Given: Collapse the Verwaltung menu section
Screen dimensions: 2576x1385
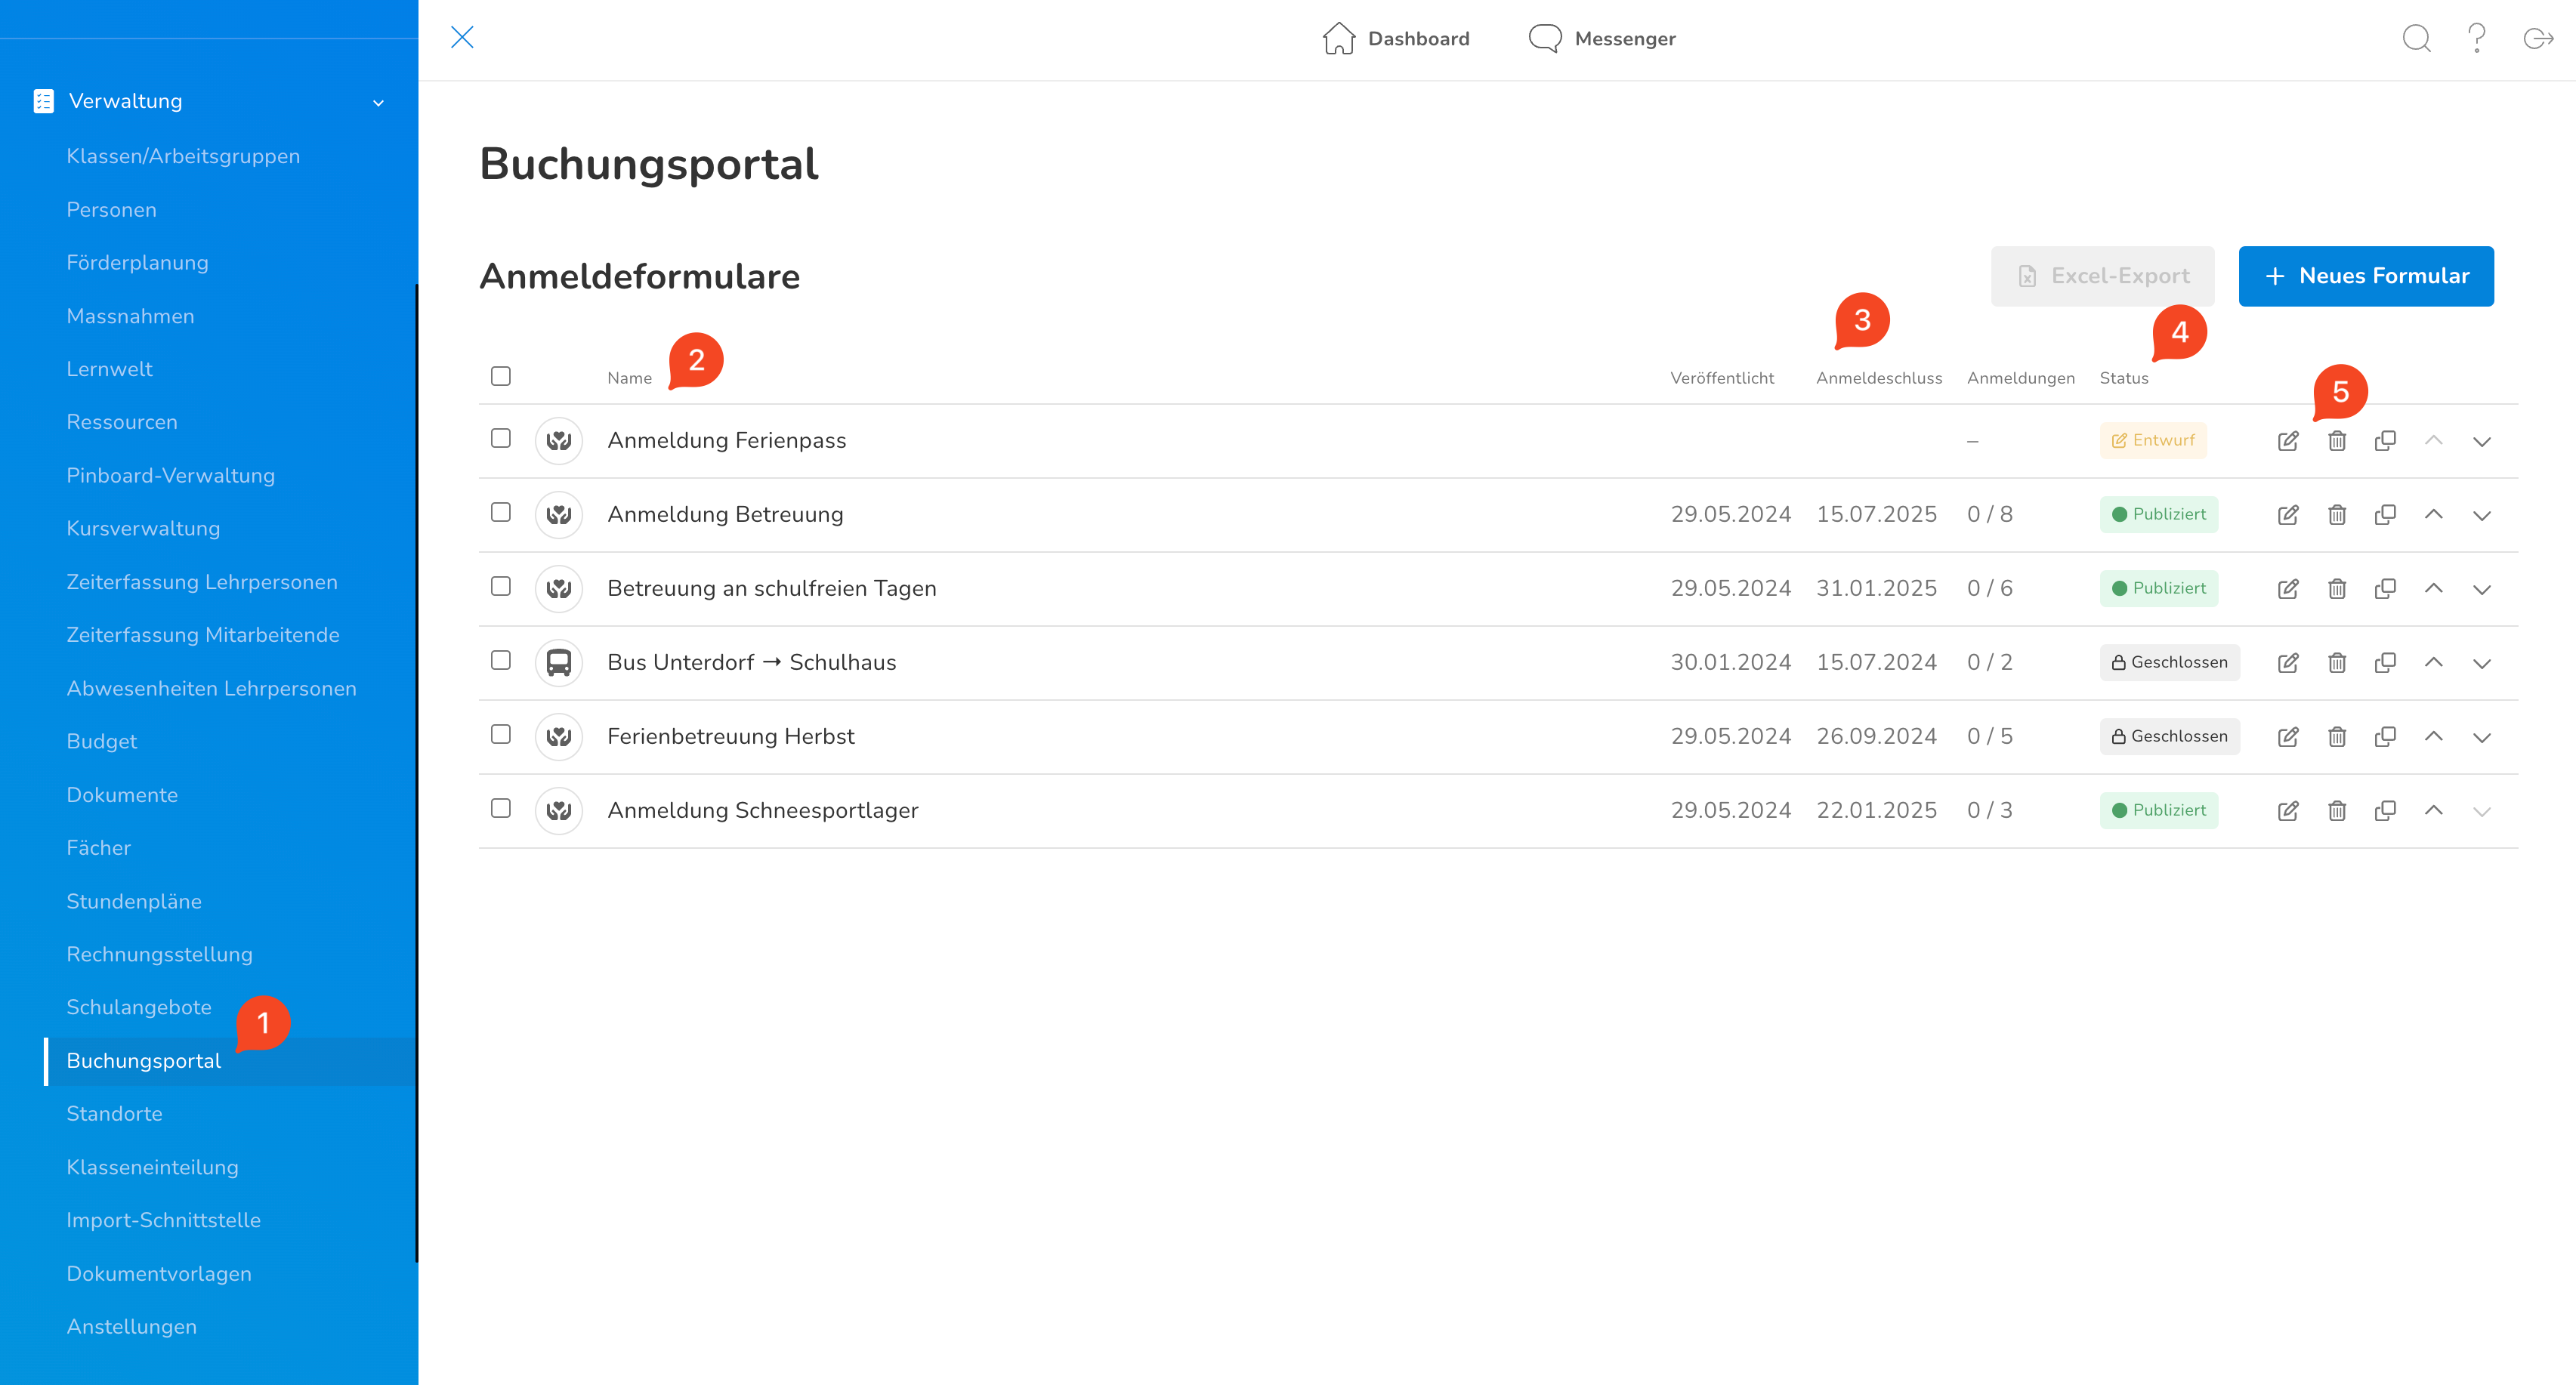Looking at the screenshot, I should [378, 102].
